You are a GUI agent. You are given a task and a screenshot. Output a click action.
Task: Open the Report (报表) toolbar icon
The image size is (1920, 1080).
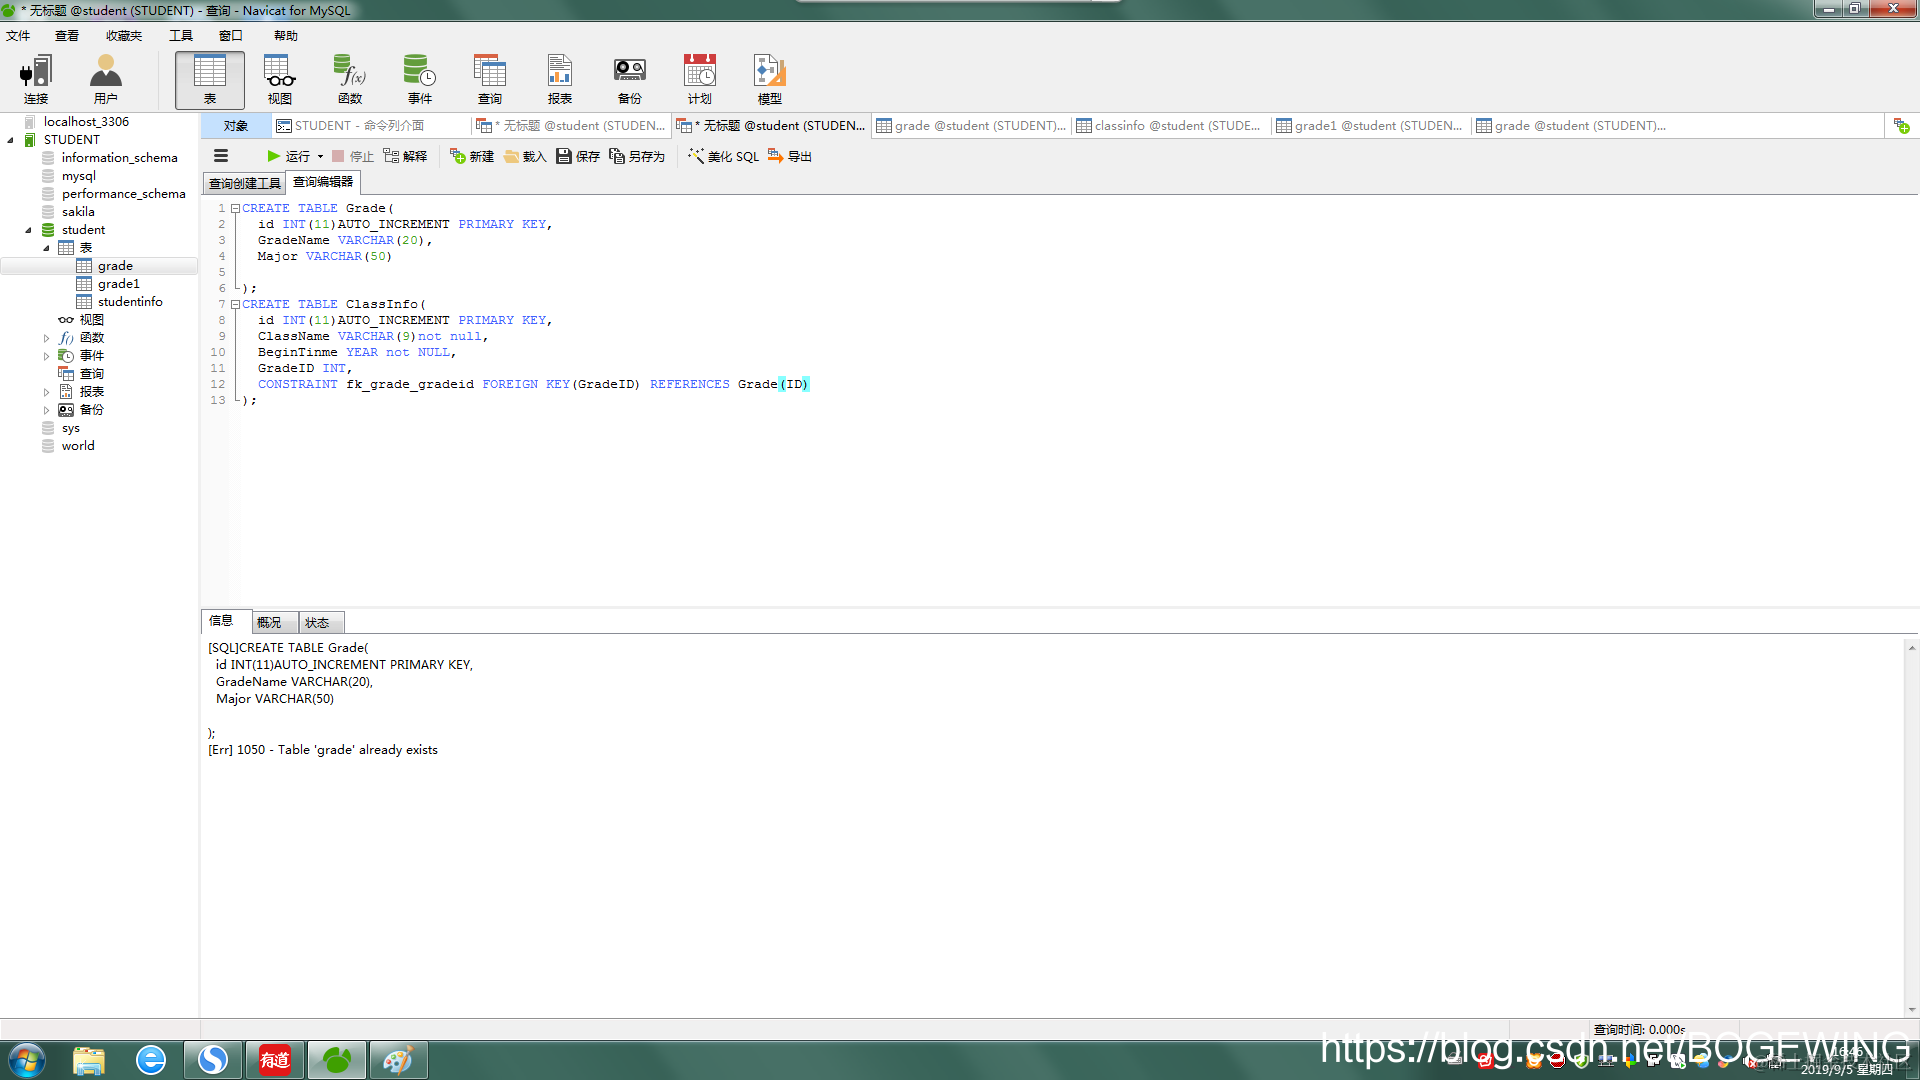[559, 79]
